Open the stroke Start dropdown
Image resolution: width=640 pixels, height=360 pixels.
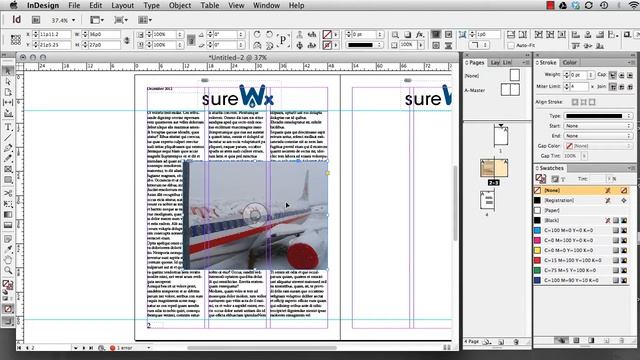click(x=598, y=126)
